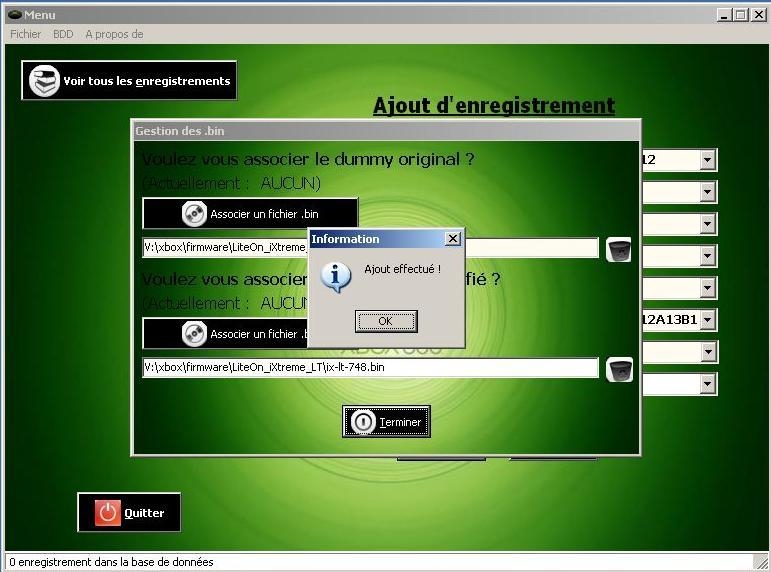Click Voir tous les enregistrements button

(129, 81)
